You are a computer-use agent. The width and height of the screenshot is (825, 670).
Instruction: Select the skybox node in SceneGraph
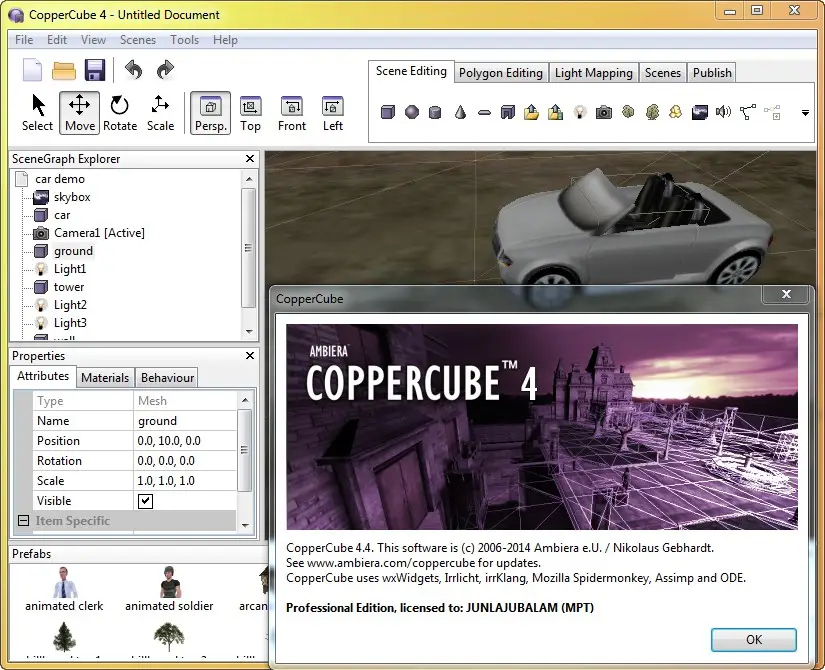(x=72, y=197)
